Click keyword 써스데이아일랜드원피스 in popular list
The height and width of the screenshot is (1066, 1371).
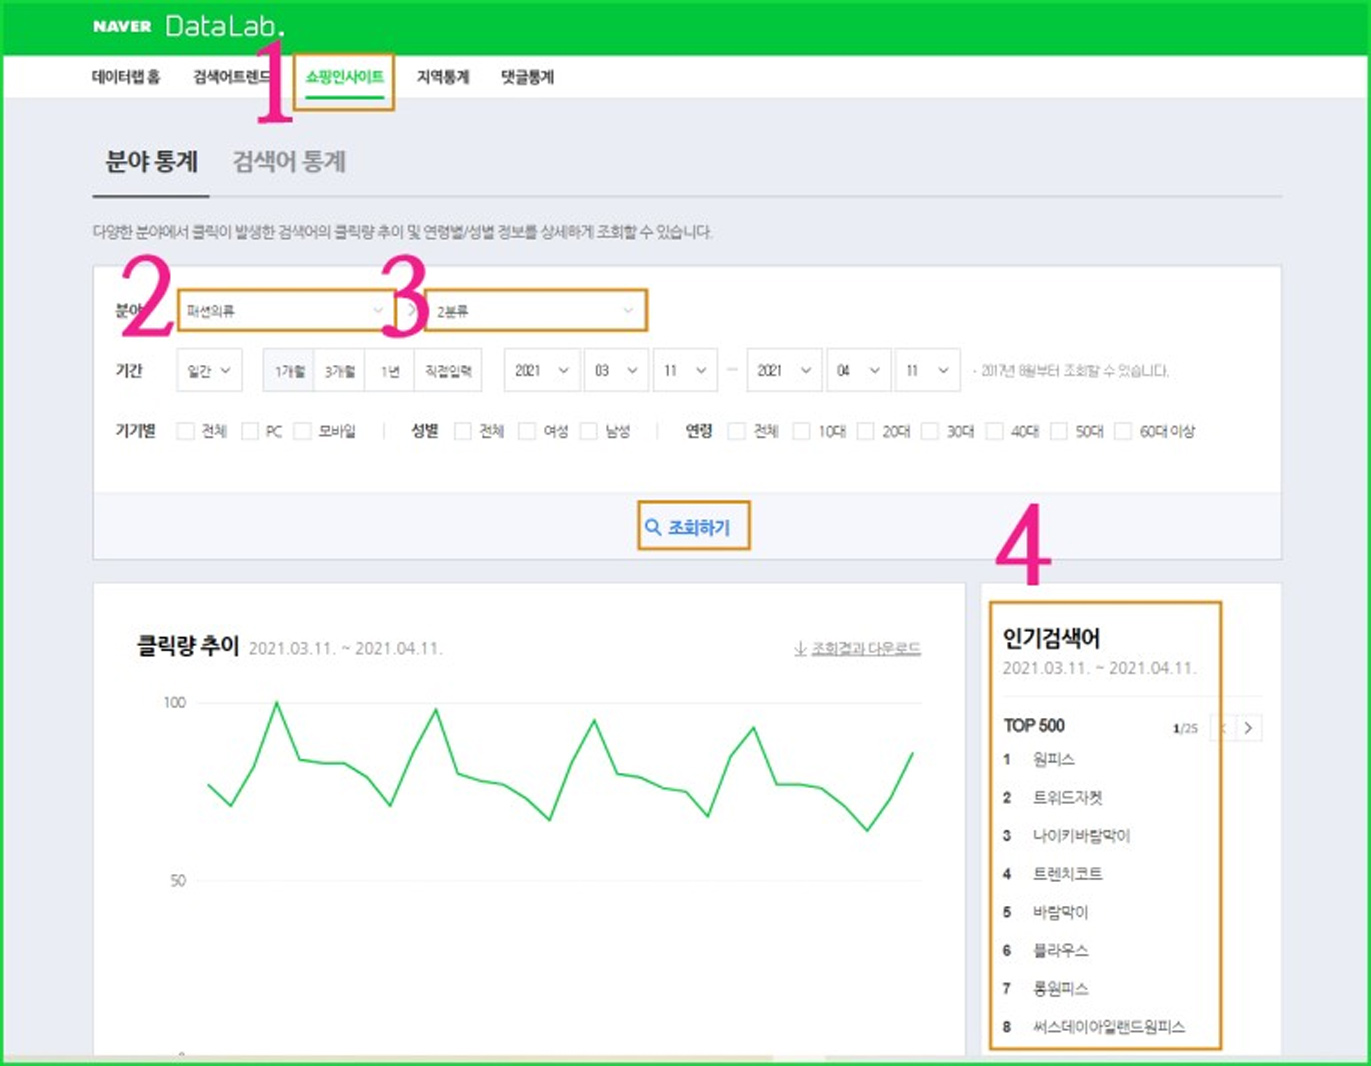1108,1026
